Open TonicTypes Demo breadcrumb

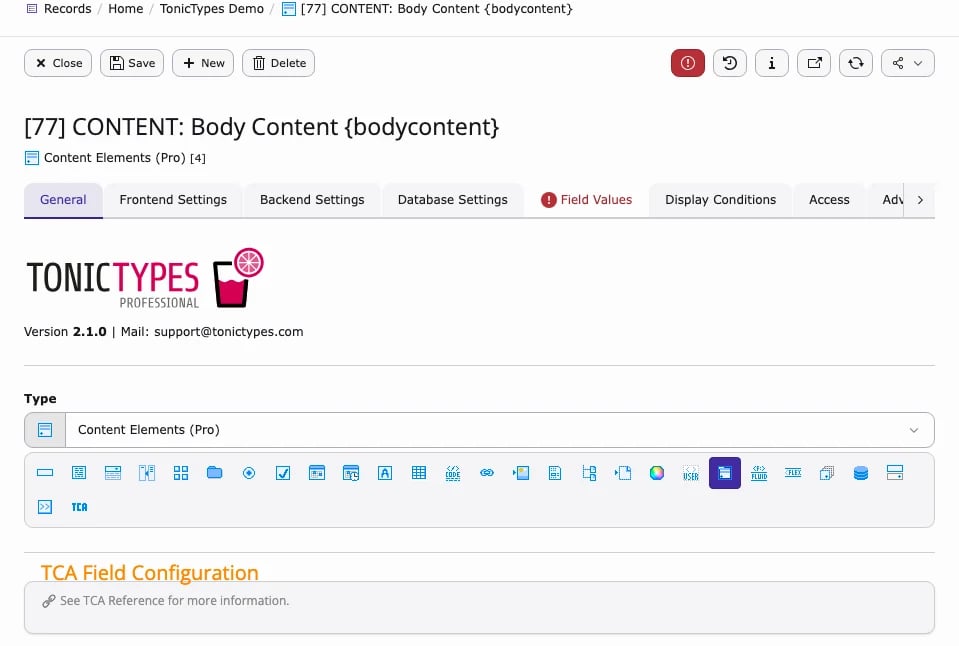212,9
